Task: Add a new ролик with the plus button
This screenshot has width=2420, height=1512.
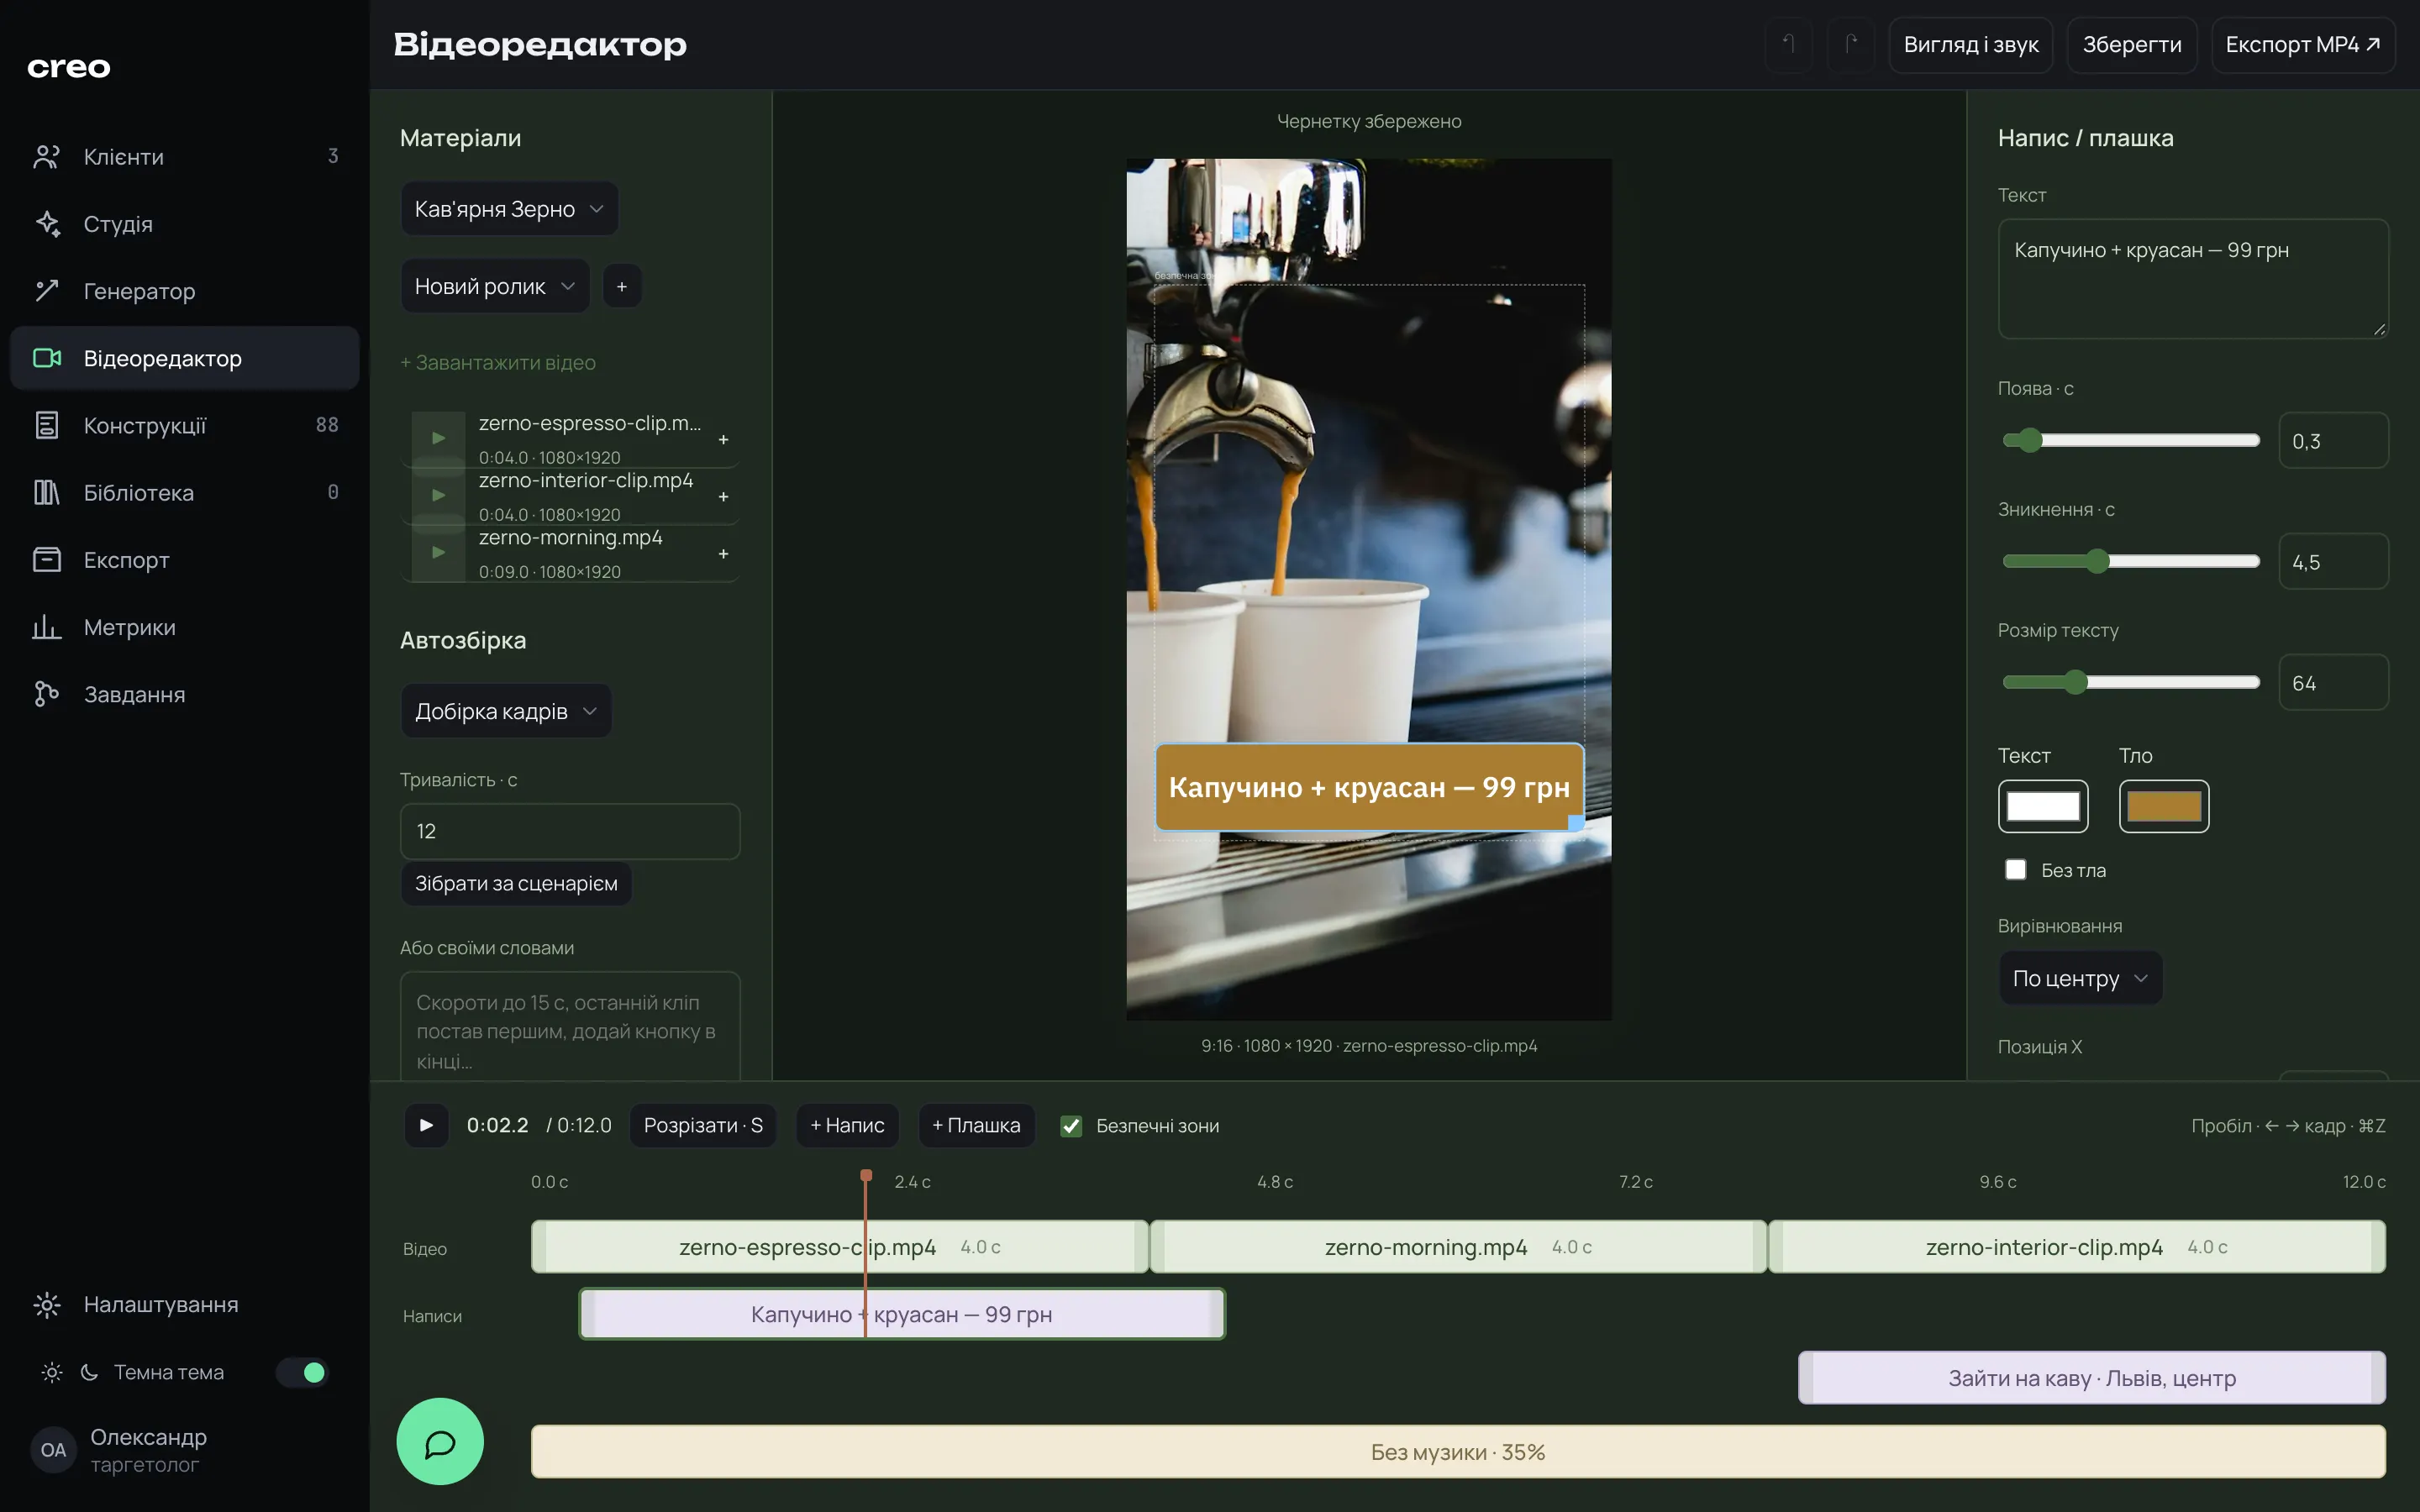Action: tap(622, 287)
